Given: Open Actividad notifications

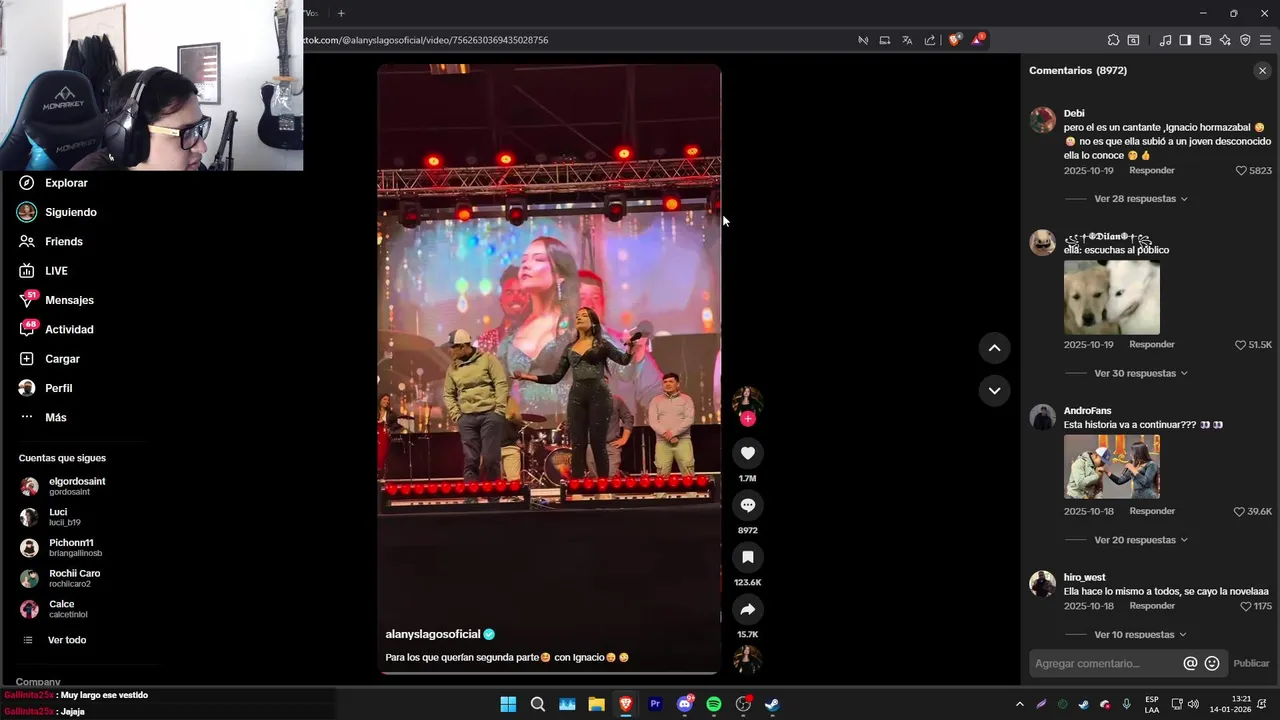Looking at the screenshot, I should (69, 329).
